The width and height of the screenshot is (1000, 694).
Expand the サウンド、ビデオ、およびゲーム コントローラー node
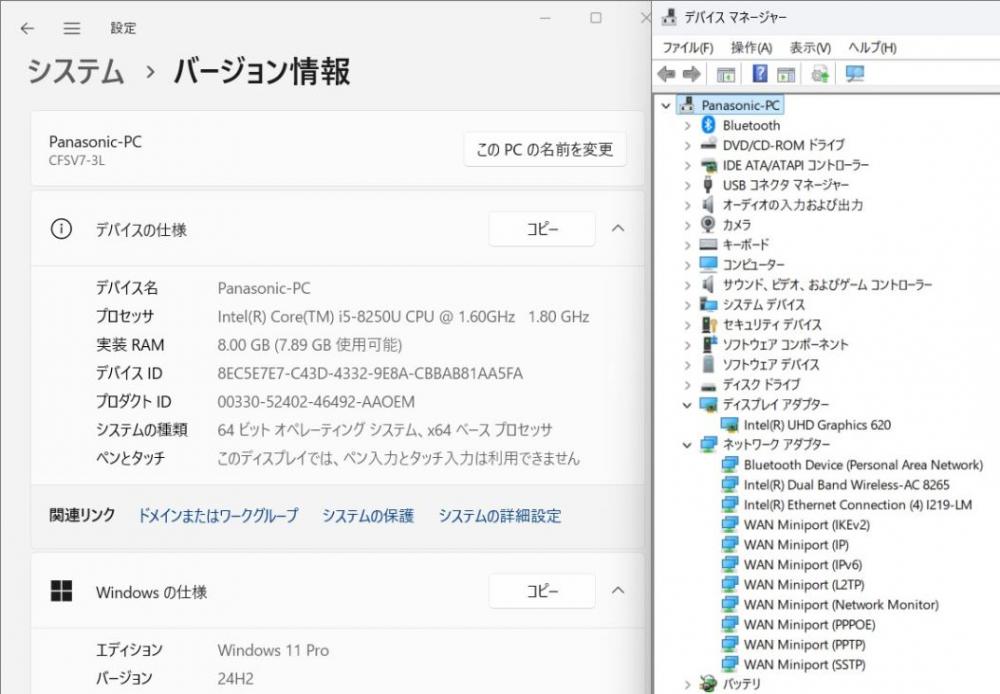687,284
